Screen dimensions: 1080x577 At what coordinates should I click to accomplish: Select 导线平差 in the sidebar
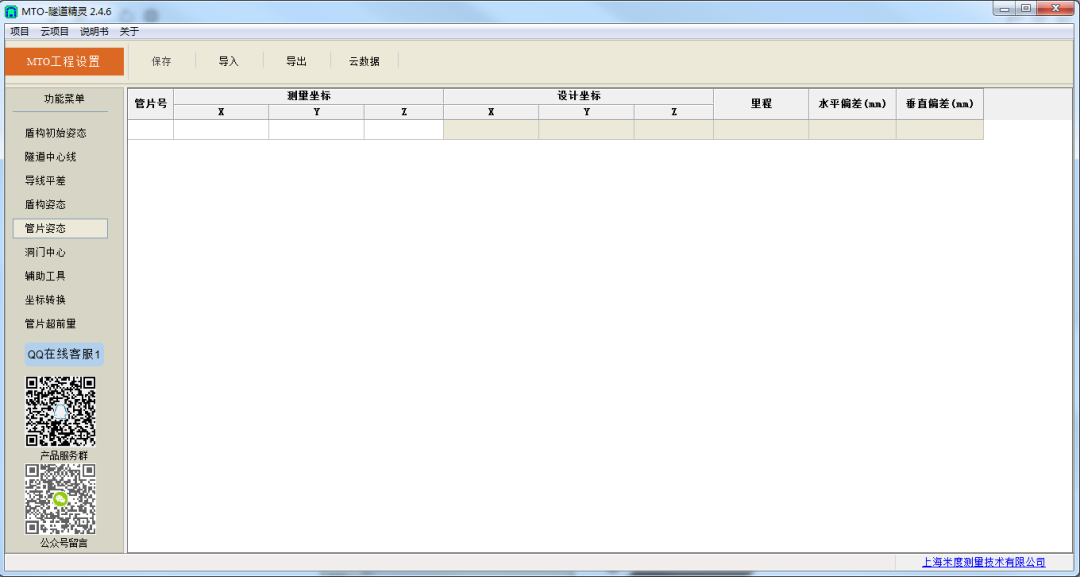[46, 181]
